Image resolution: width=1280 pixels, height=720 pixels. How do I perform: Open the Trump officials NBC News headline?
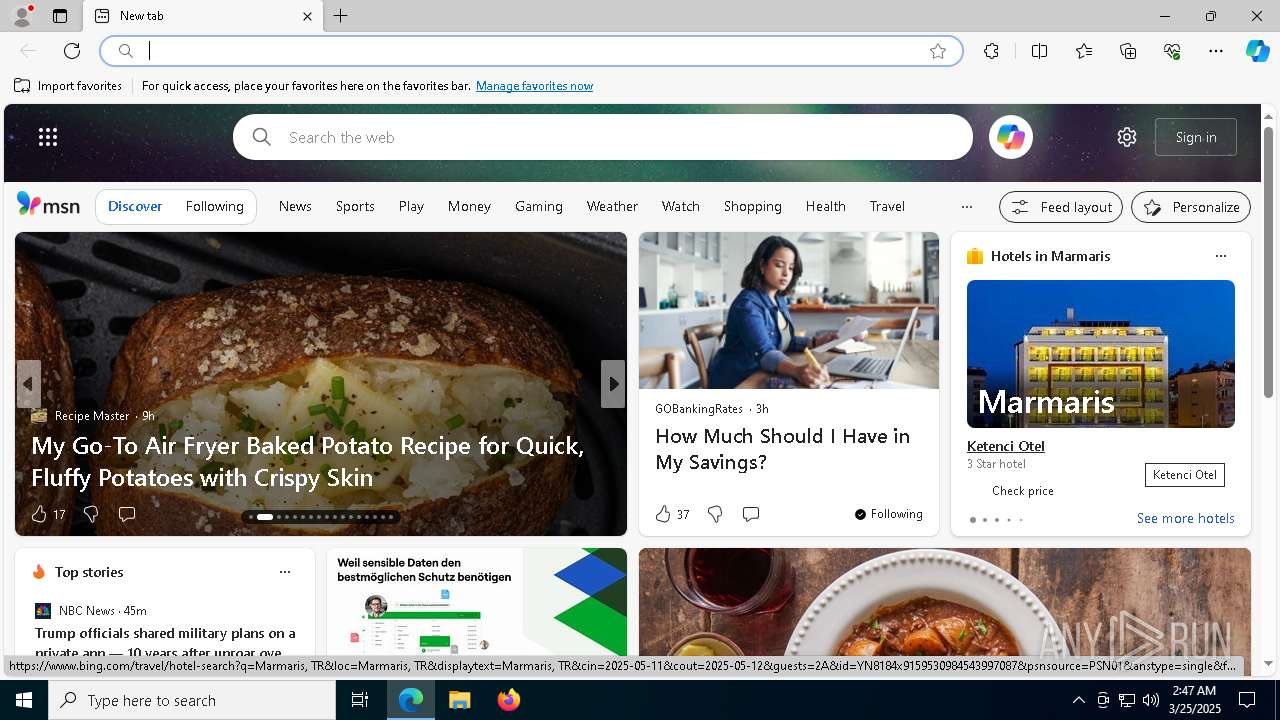point(165,642)
